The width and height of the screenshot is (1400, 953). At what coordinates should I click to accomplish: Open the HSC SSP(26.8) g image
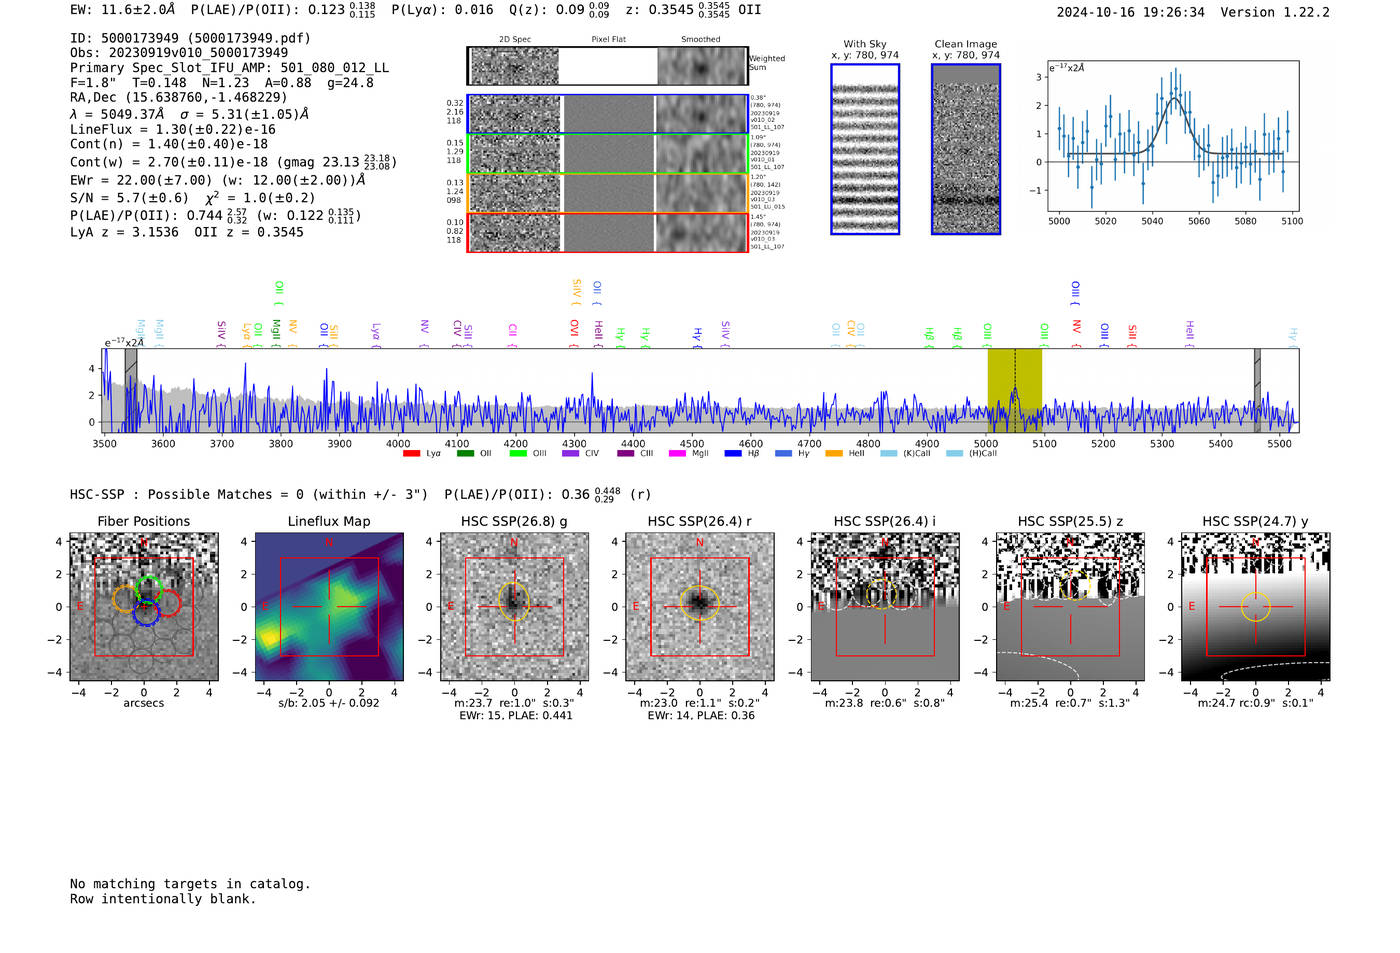[514, 607]
